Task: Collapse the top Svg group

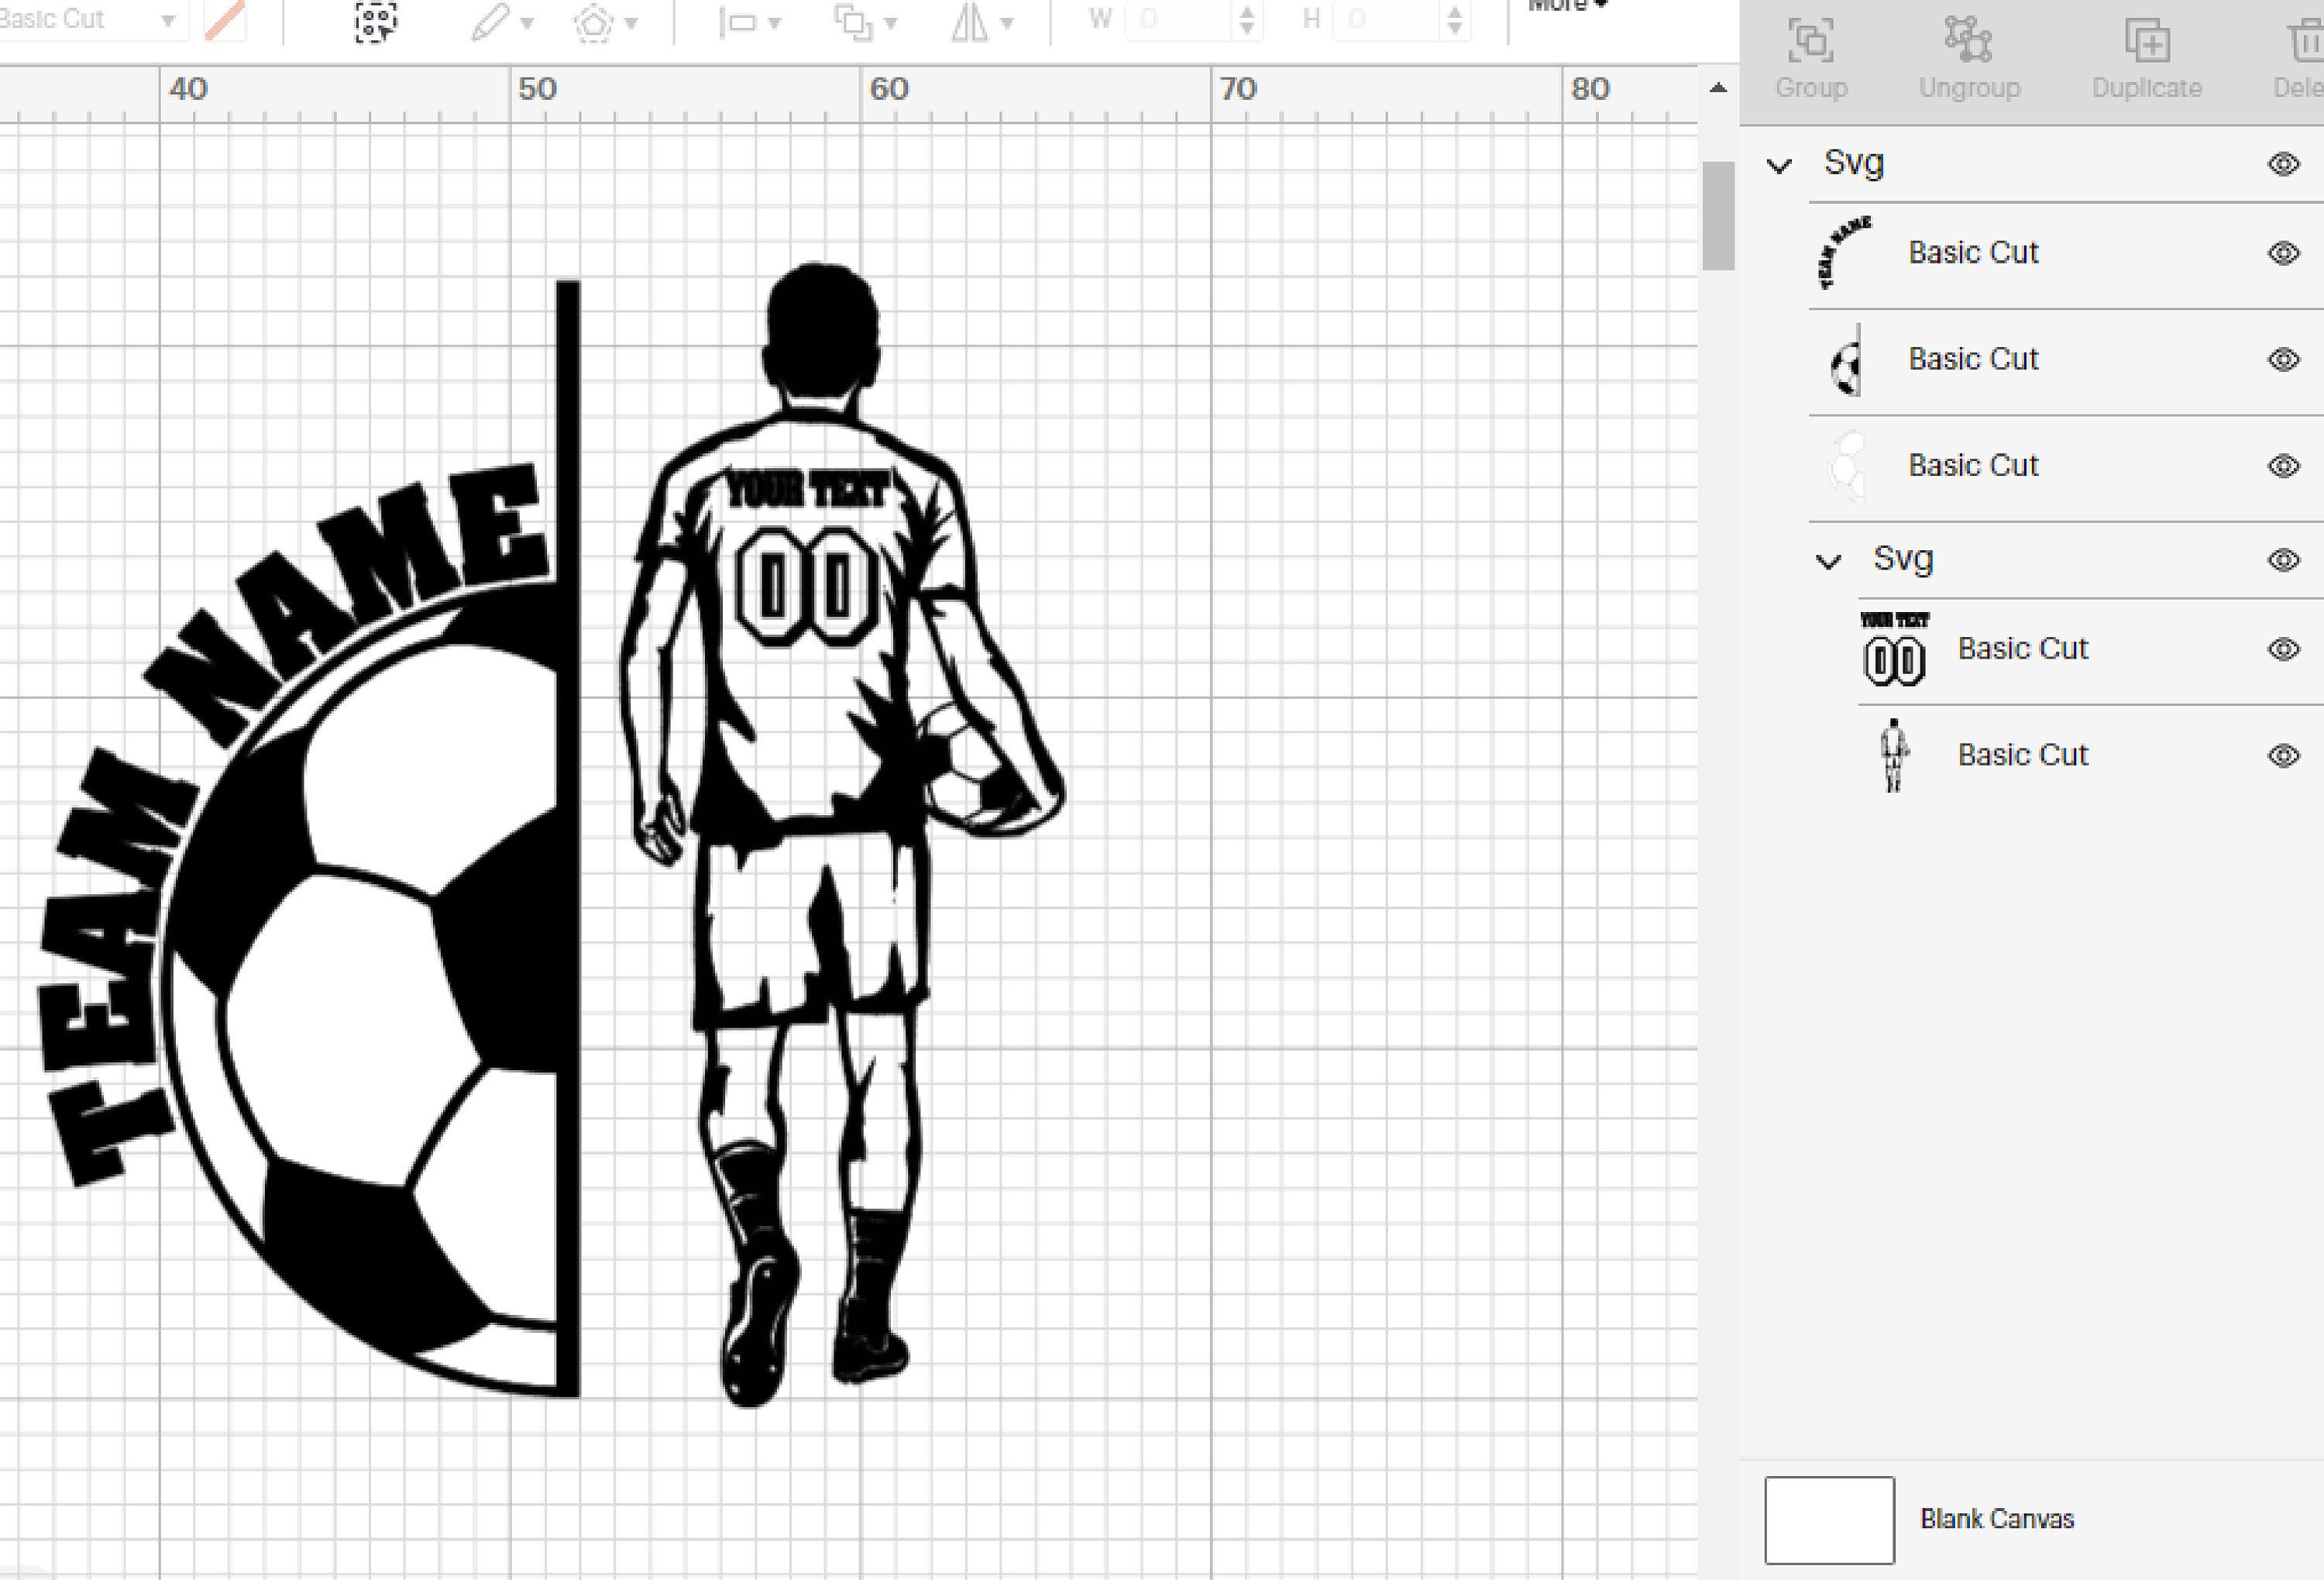Action: (x=1780, y=165)
